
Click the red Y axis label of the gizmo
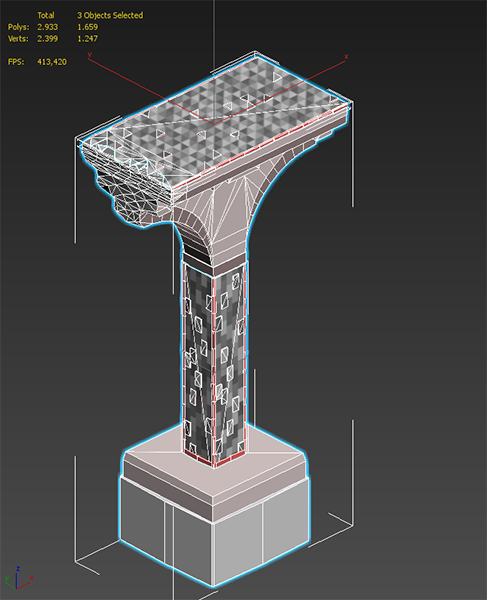click(x=90, y=55)
